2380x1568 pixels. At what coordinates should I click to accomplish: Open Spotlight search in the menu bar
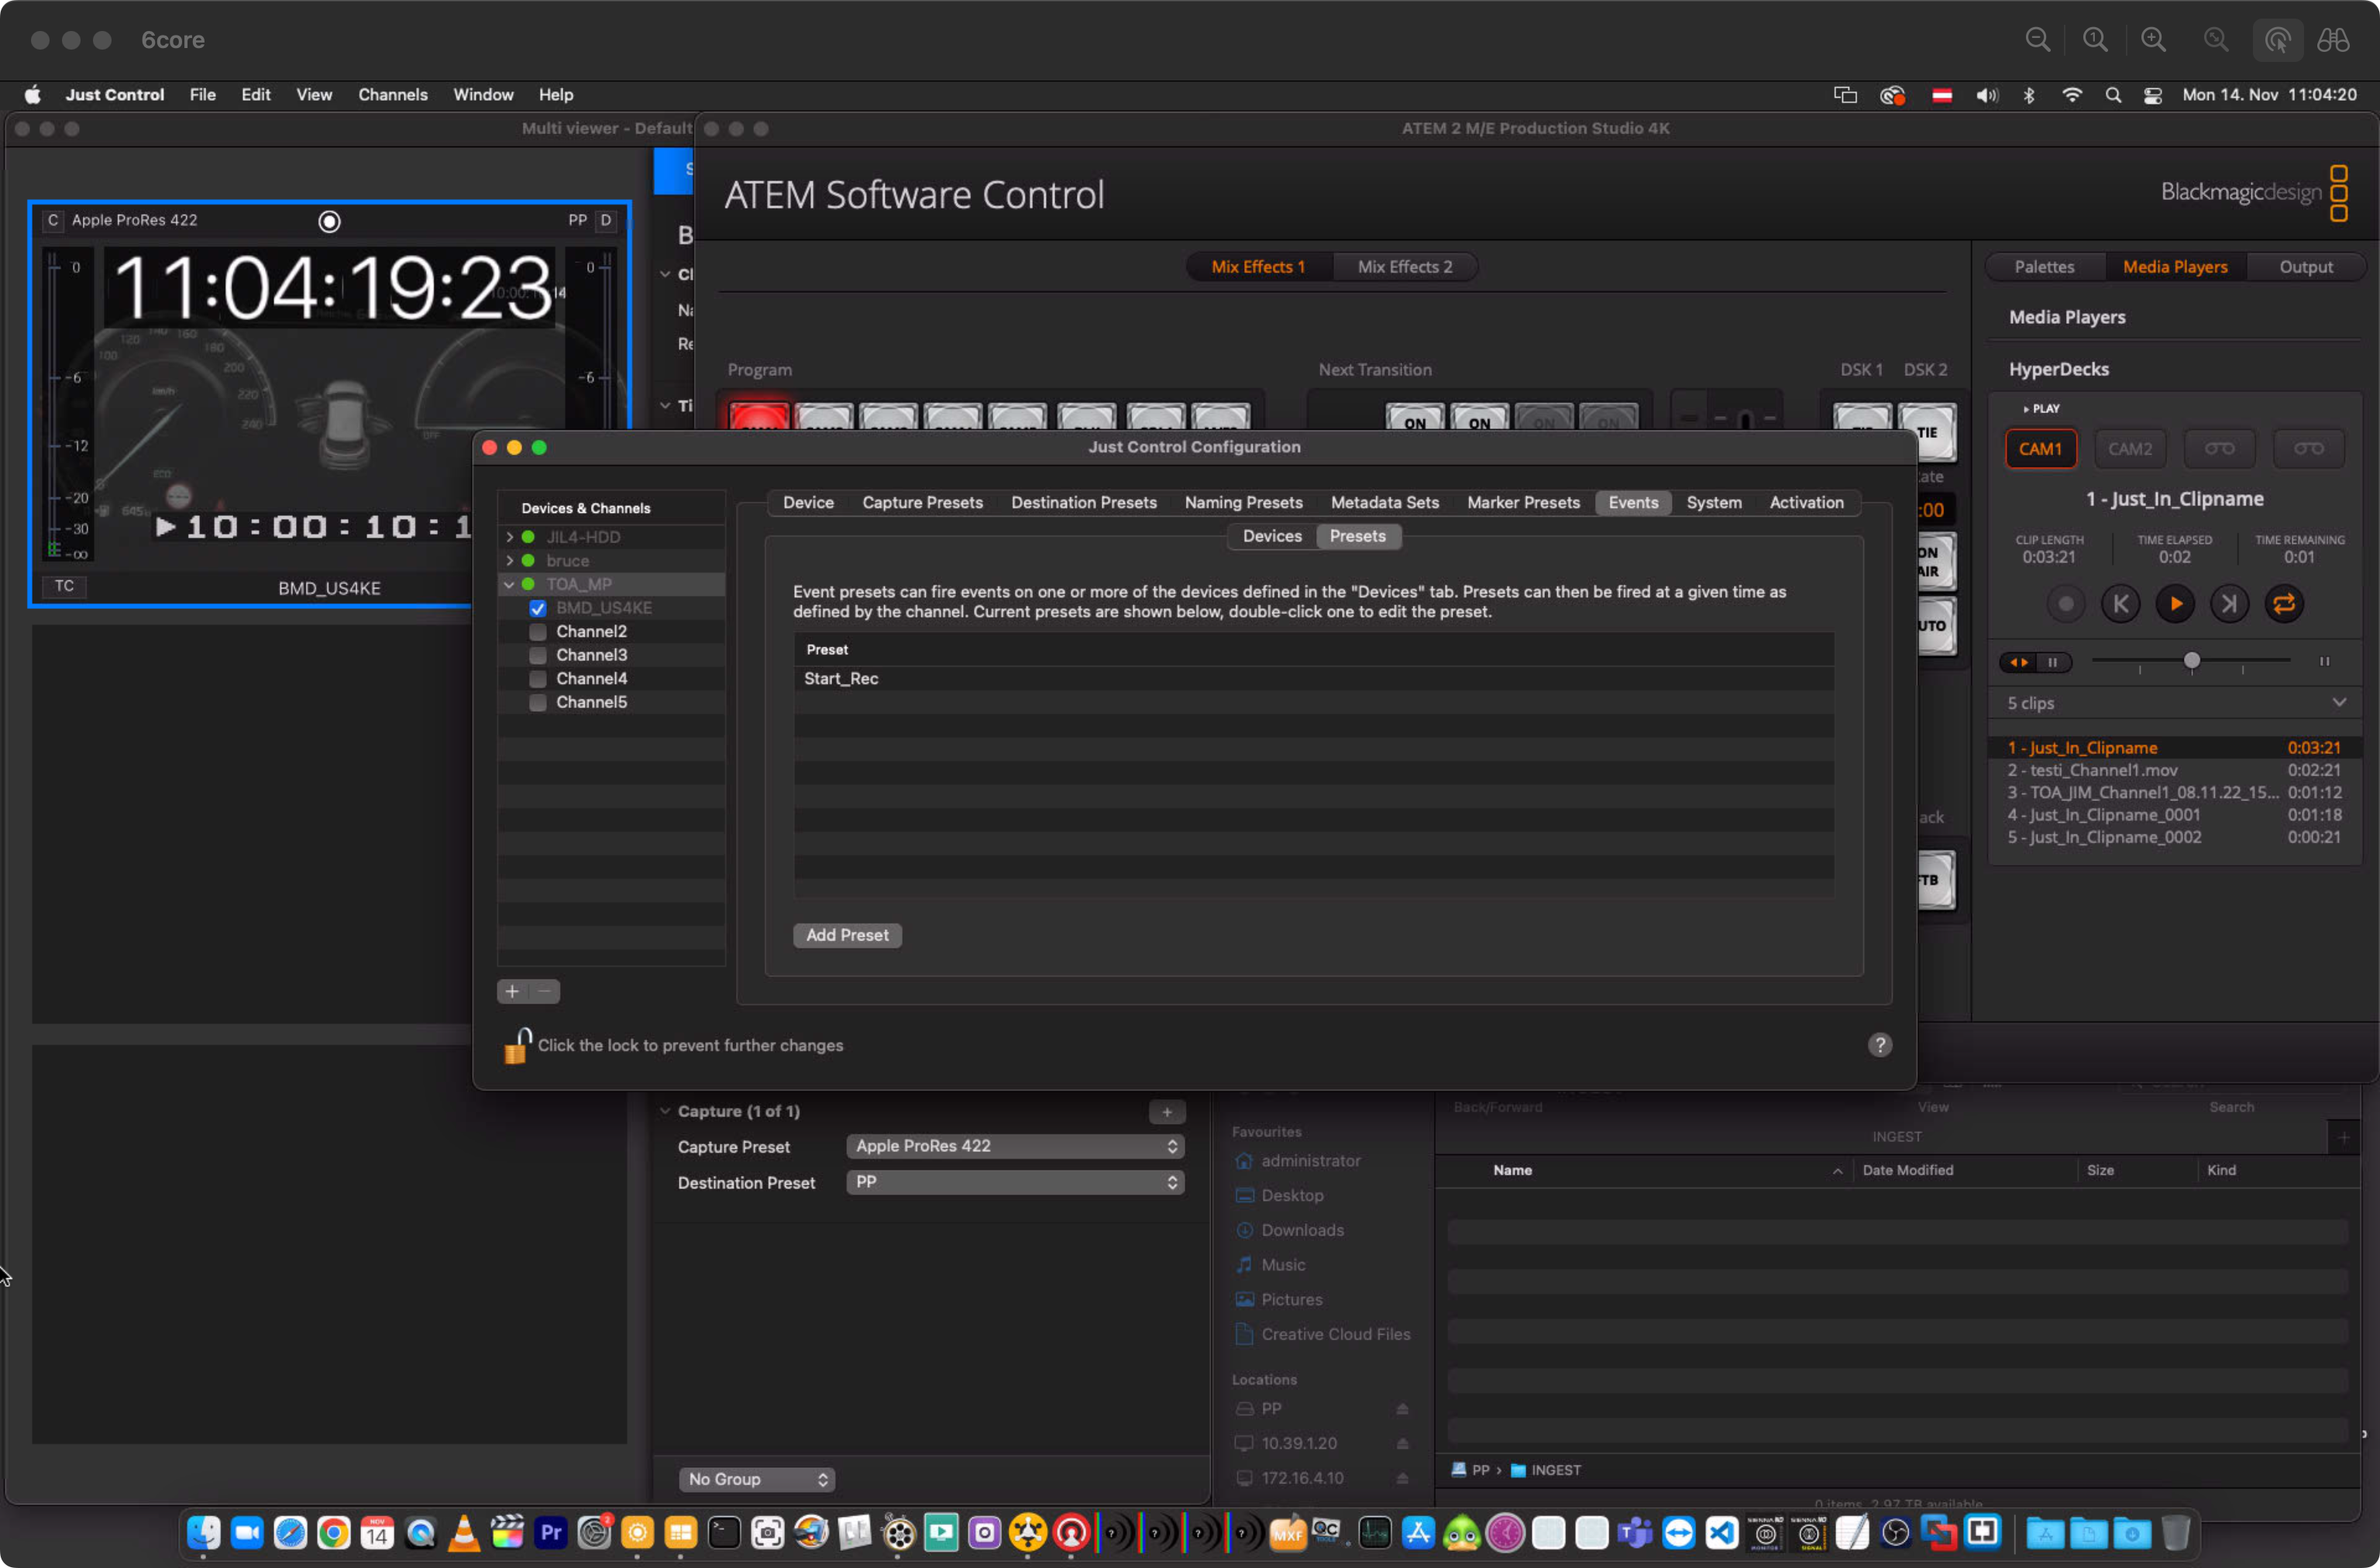pos(2112,95)
